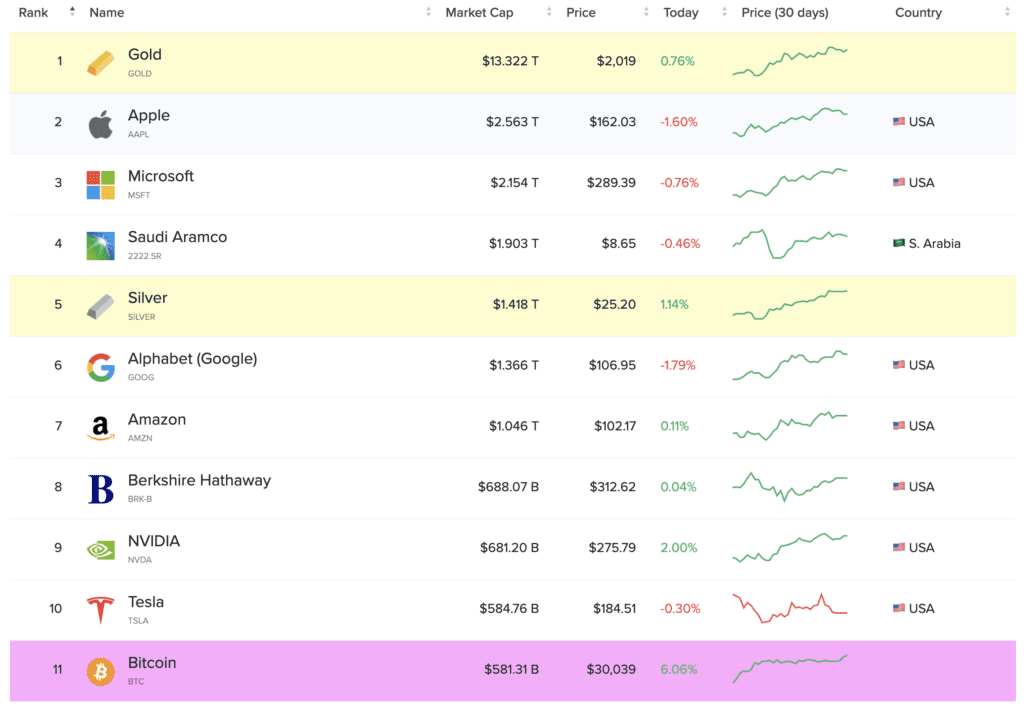The width and height of the screenshot is (1024, 707).
Task: Click Bitcoin's price $30,039
Action: point(611,669)
